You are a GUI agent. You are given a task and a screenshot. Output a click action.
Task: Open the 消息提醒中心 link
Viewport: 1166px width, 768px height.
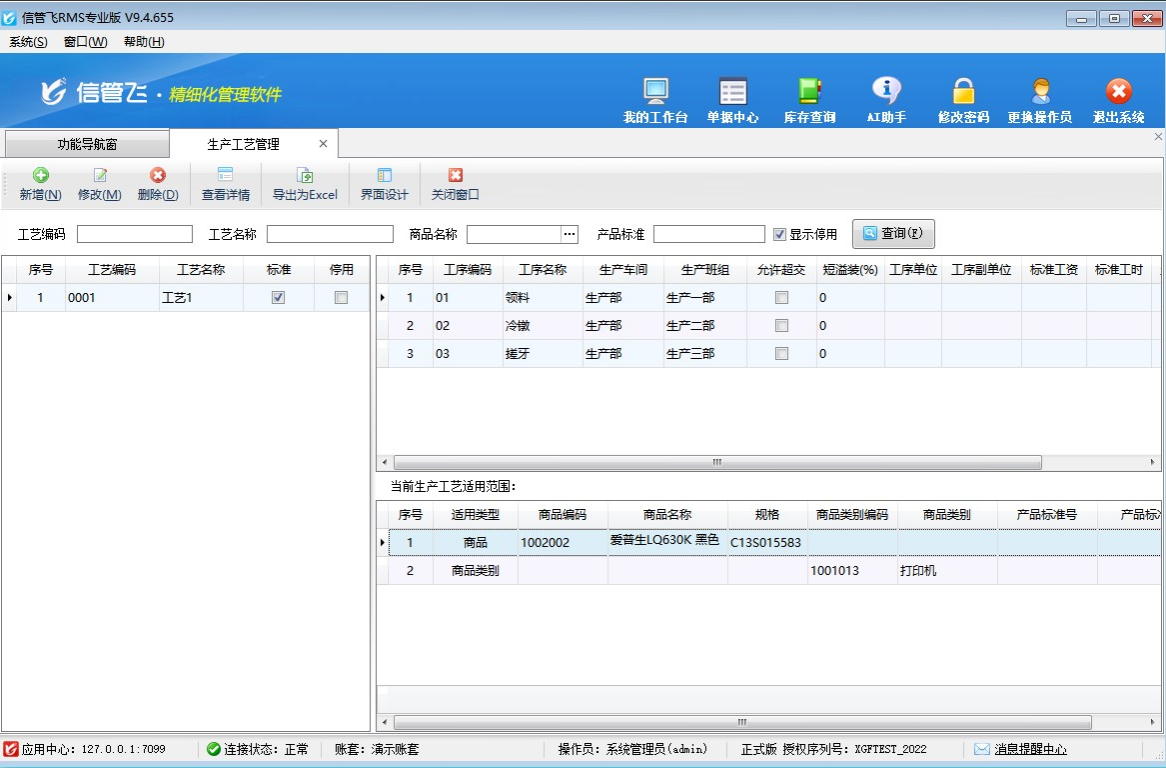1030,749
